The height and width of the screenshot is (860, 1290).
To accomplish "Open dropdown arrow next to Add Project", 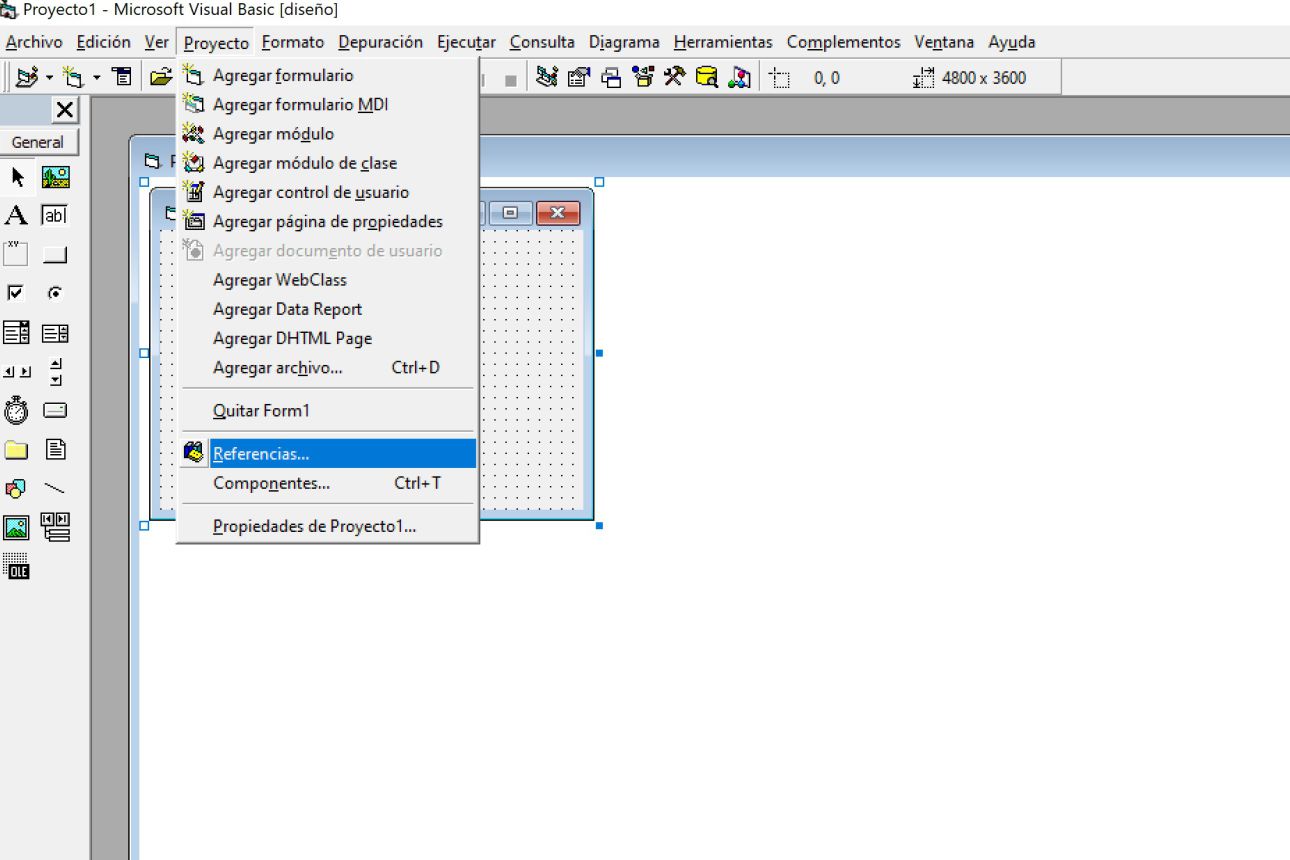I will 49,77.
